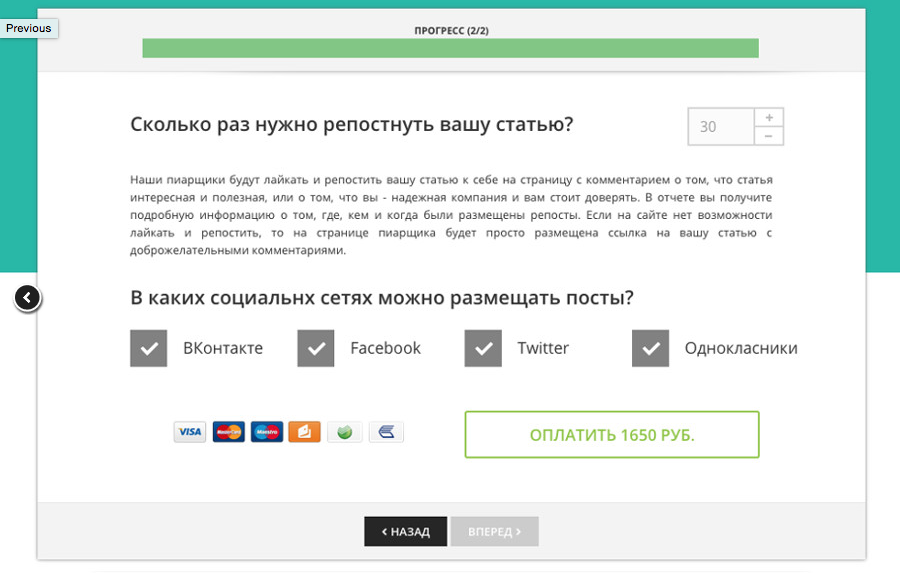Toggle the Facebook checkbox

[315, 349]
